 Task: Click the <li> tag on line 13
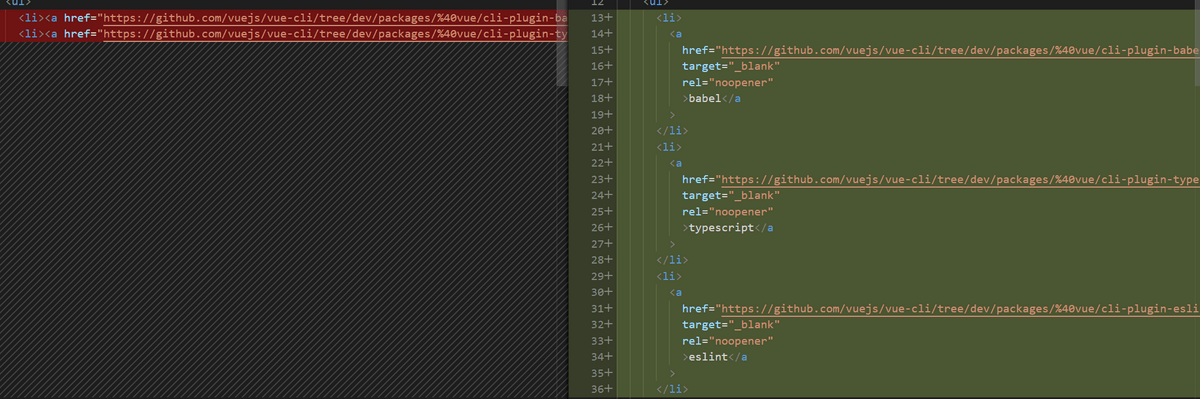pos(669,18)
